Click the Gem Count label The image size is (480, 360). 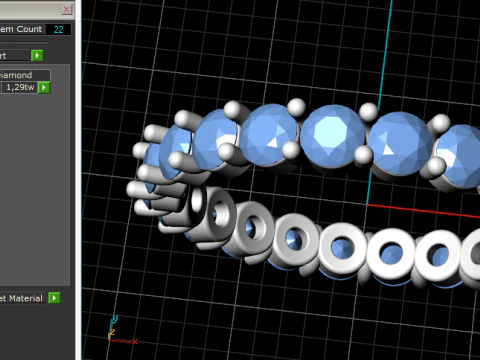coord(21,29)
